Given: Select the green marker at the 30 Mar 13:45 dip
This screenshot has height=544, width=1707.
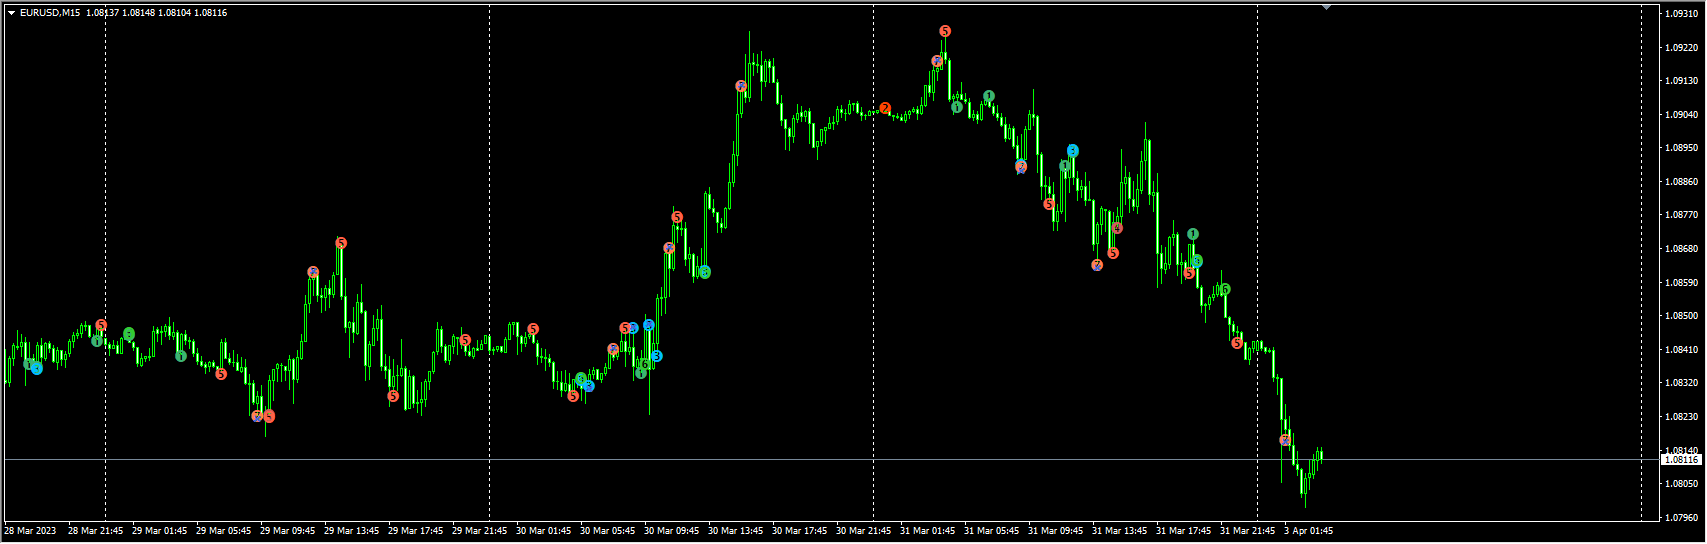Looking at the screenshot, I should [x=705, y=272].
